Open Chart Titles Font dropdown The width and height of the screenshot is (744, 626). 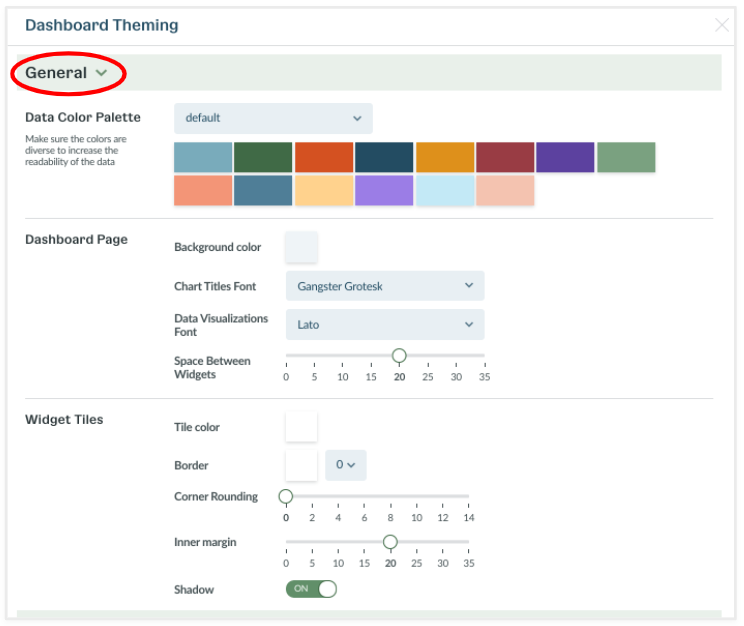click(x=384, y=286)
